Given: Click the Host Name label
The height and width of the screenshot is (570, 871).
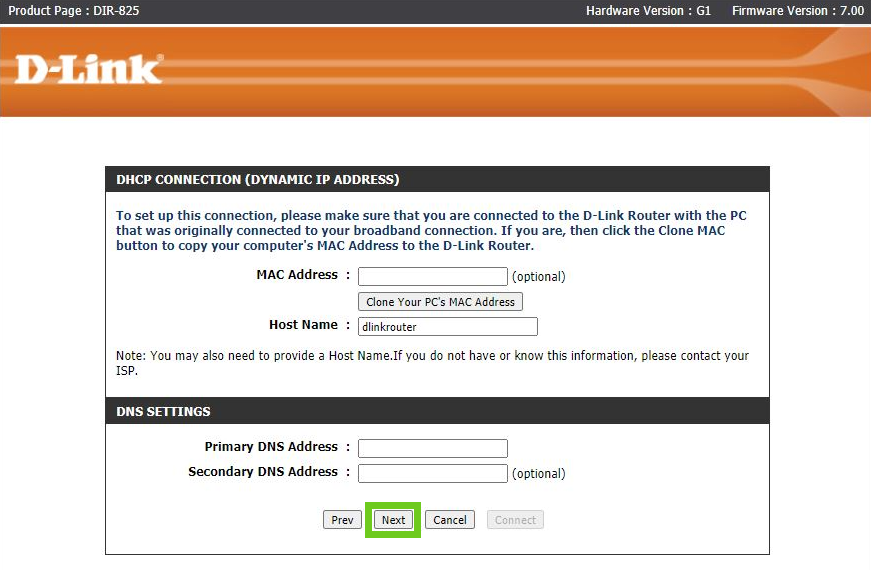Looking at the screenshot, I should [303, 325].
